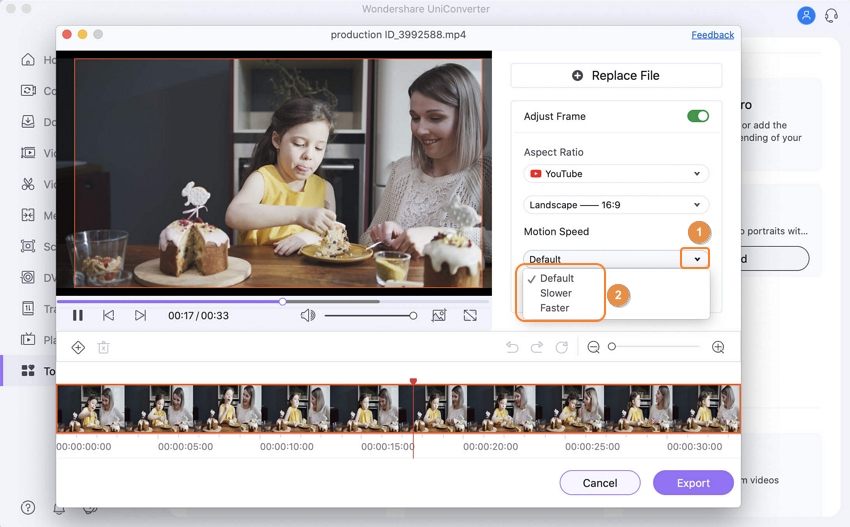This screenshot has width=850, height=527.
Task: Click the video clip thumbnail strip
Action: 398,409
